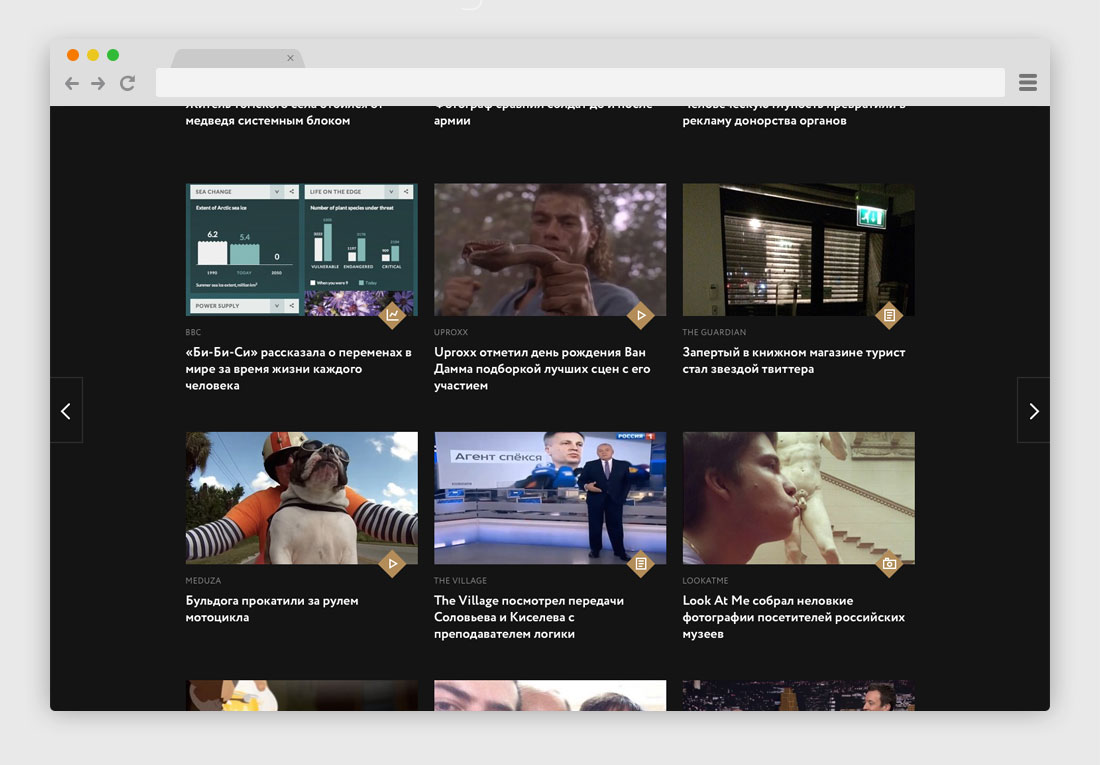The image size is (1100, 765).
Task: Click the browser address bar
Action: coord(580,83)
